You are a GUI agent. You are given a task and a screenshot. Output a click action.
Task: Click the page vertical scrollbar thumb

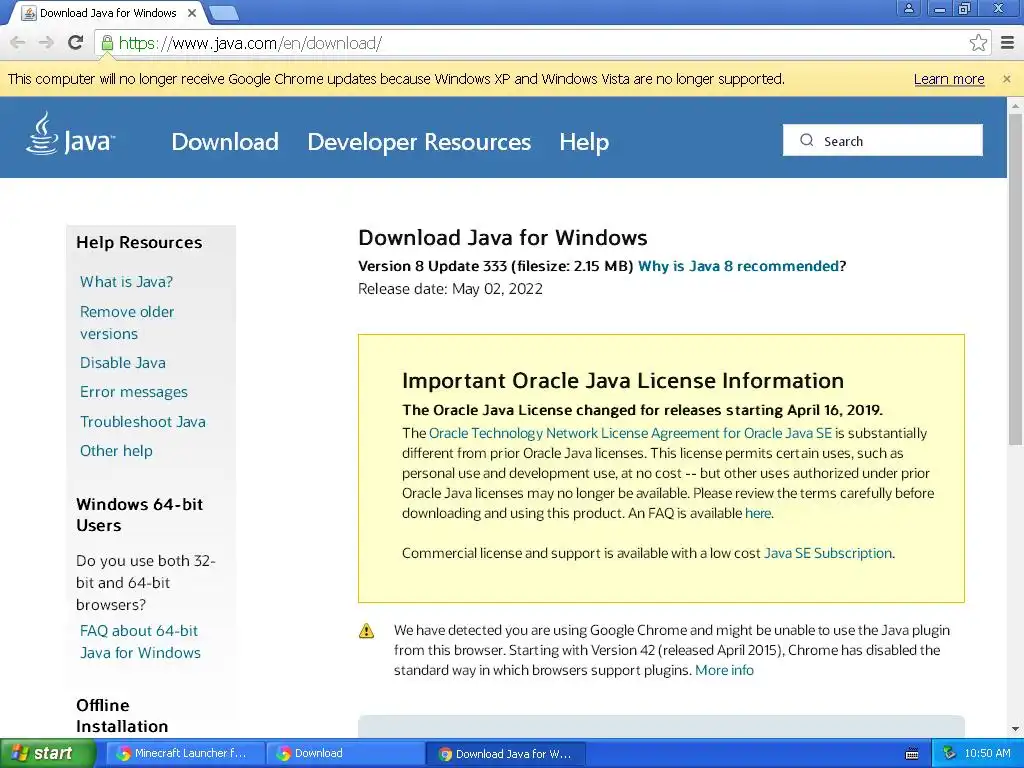pyautogui.click(x=1015, y=280)
